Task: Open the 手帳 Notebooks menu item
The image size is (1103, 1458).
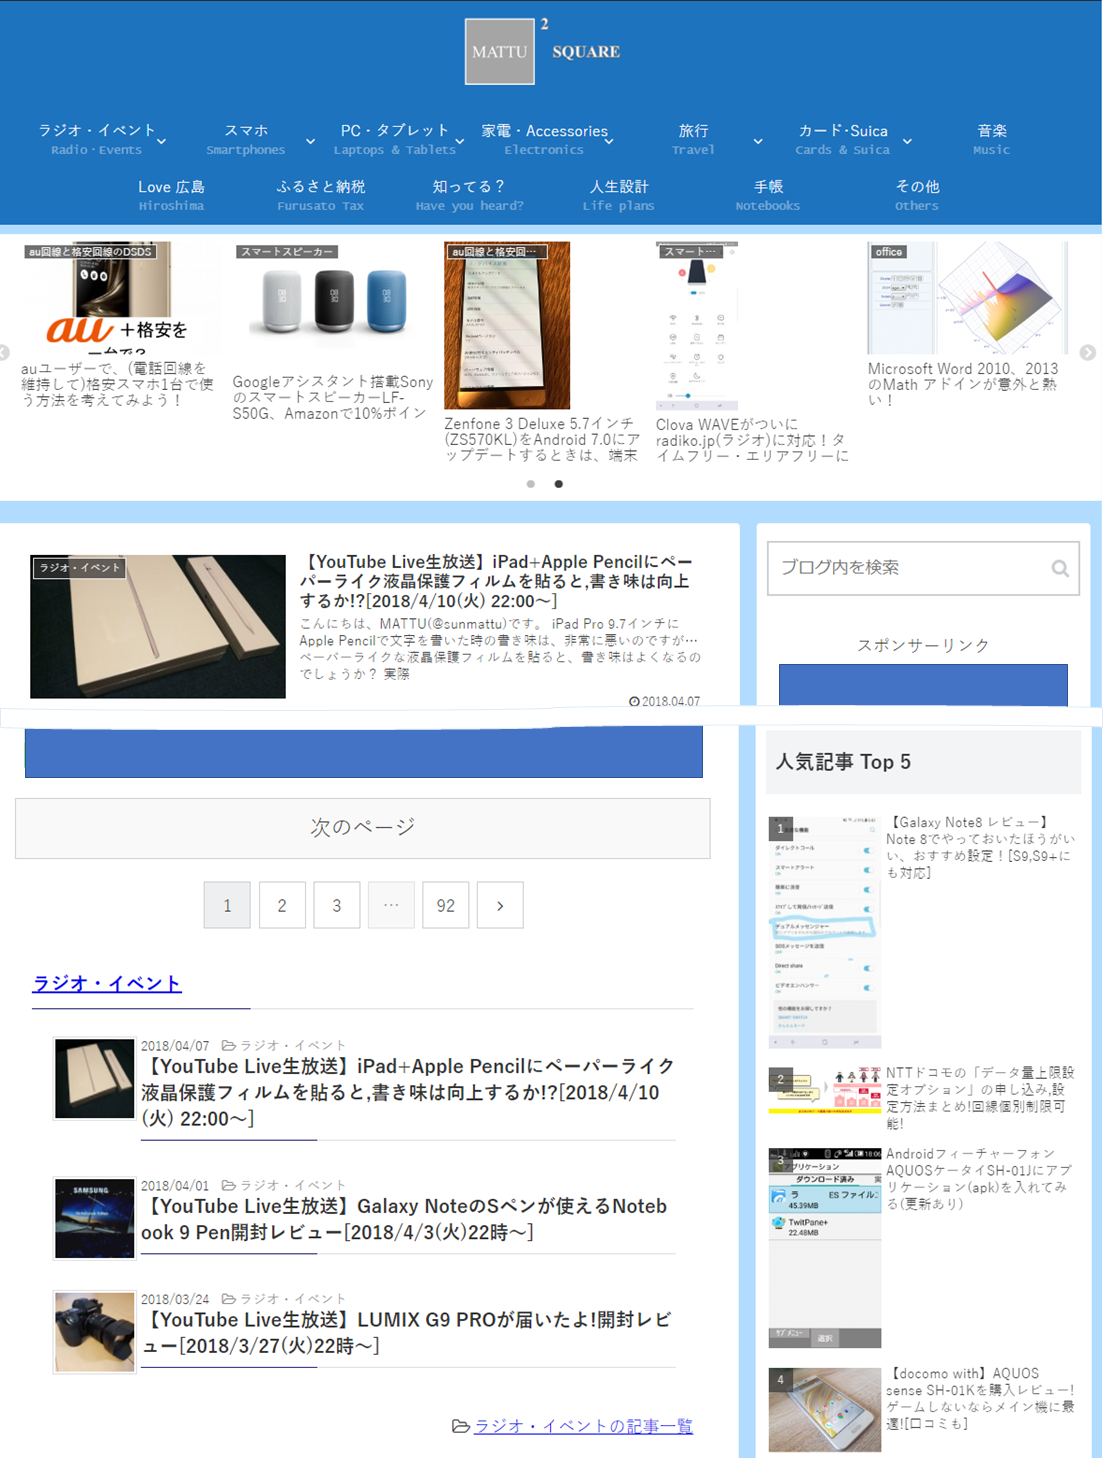Action: coord(768,195)
